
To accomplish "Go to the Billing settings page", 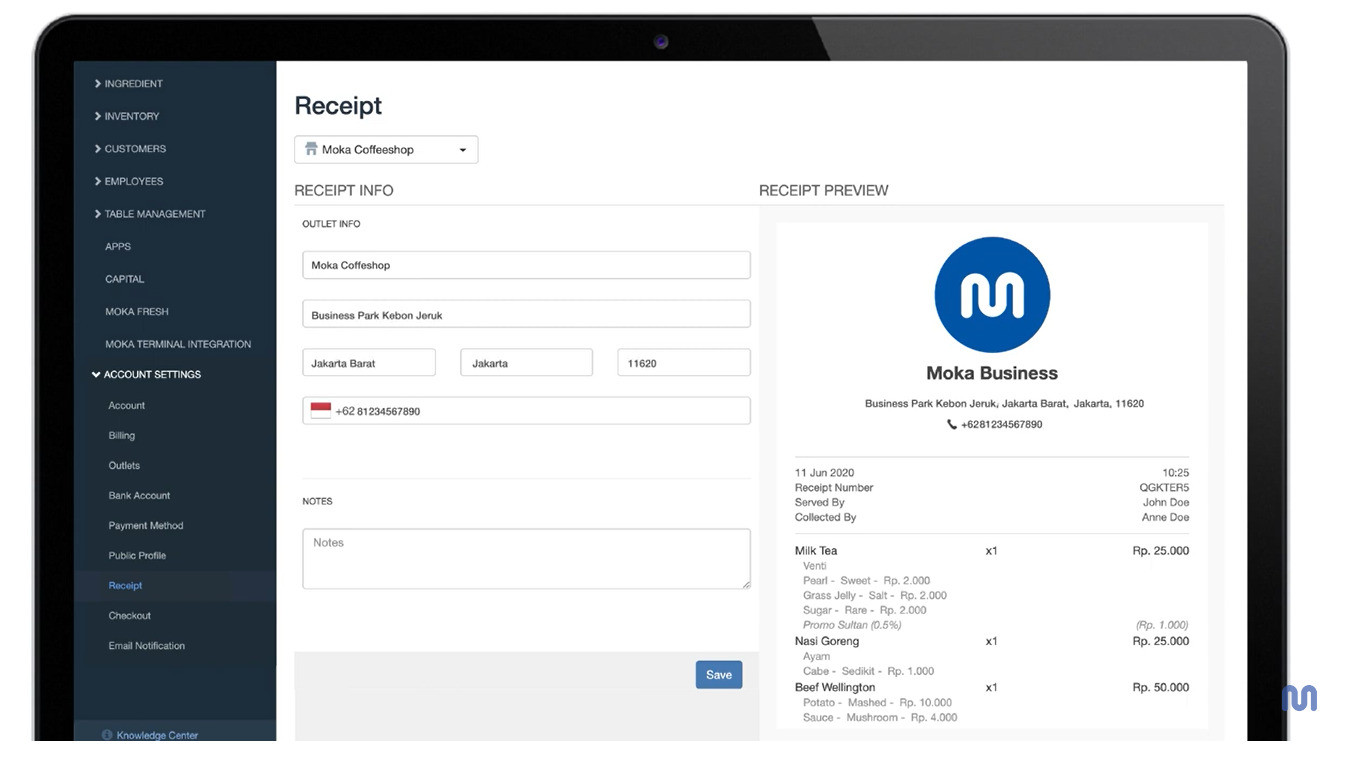I will (122, 436).
